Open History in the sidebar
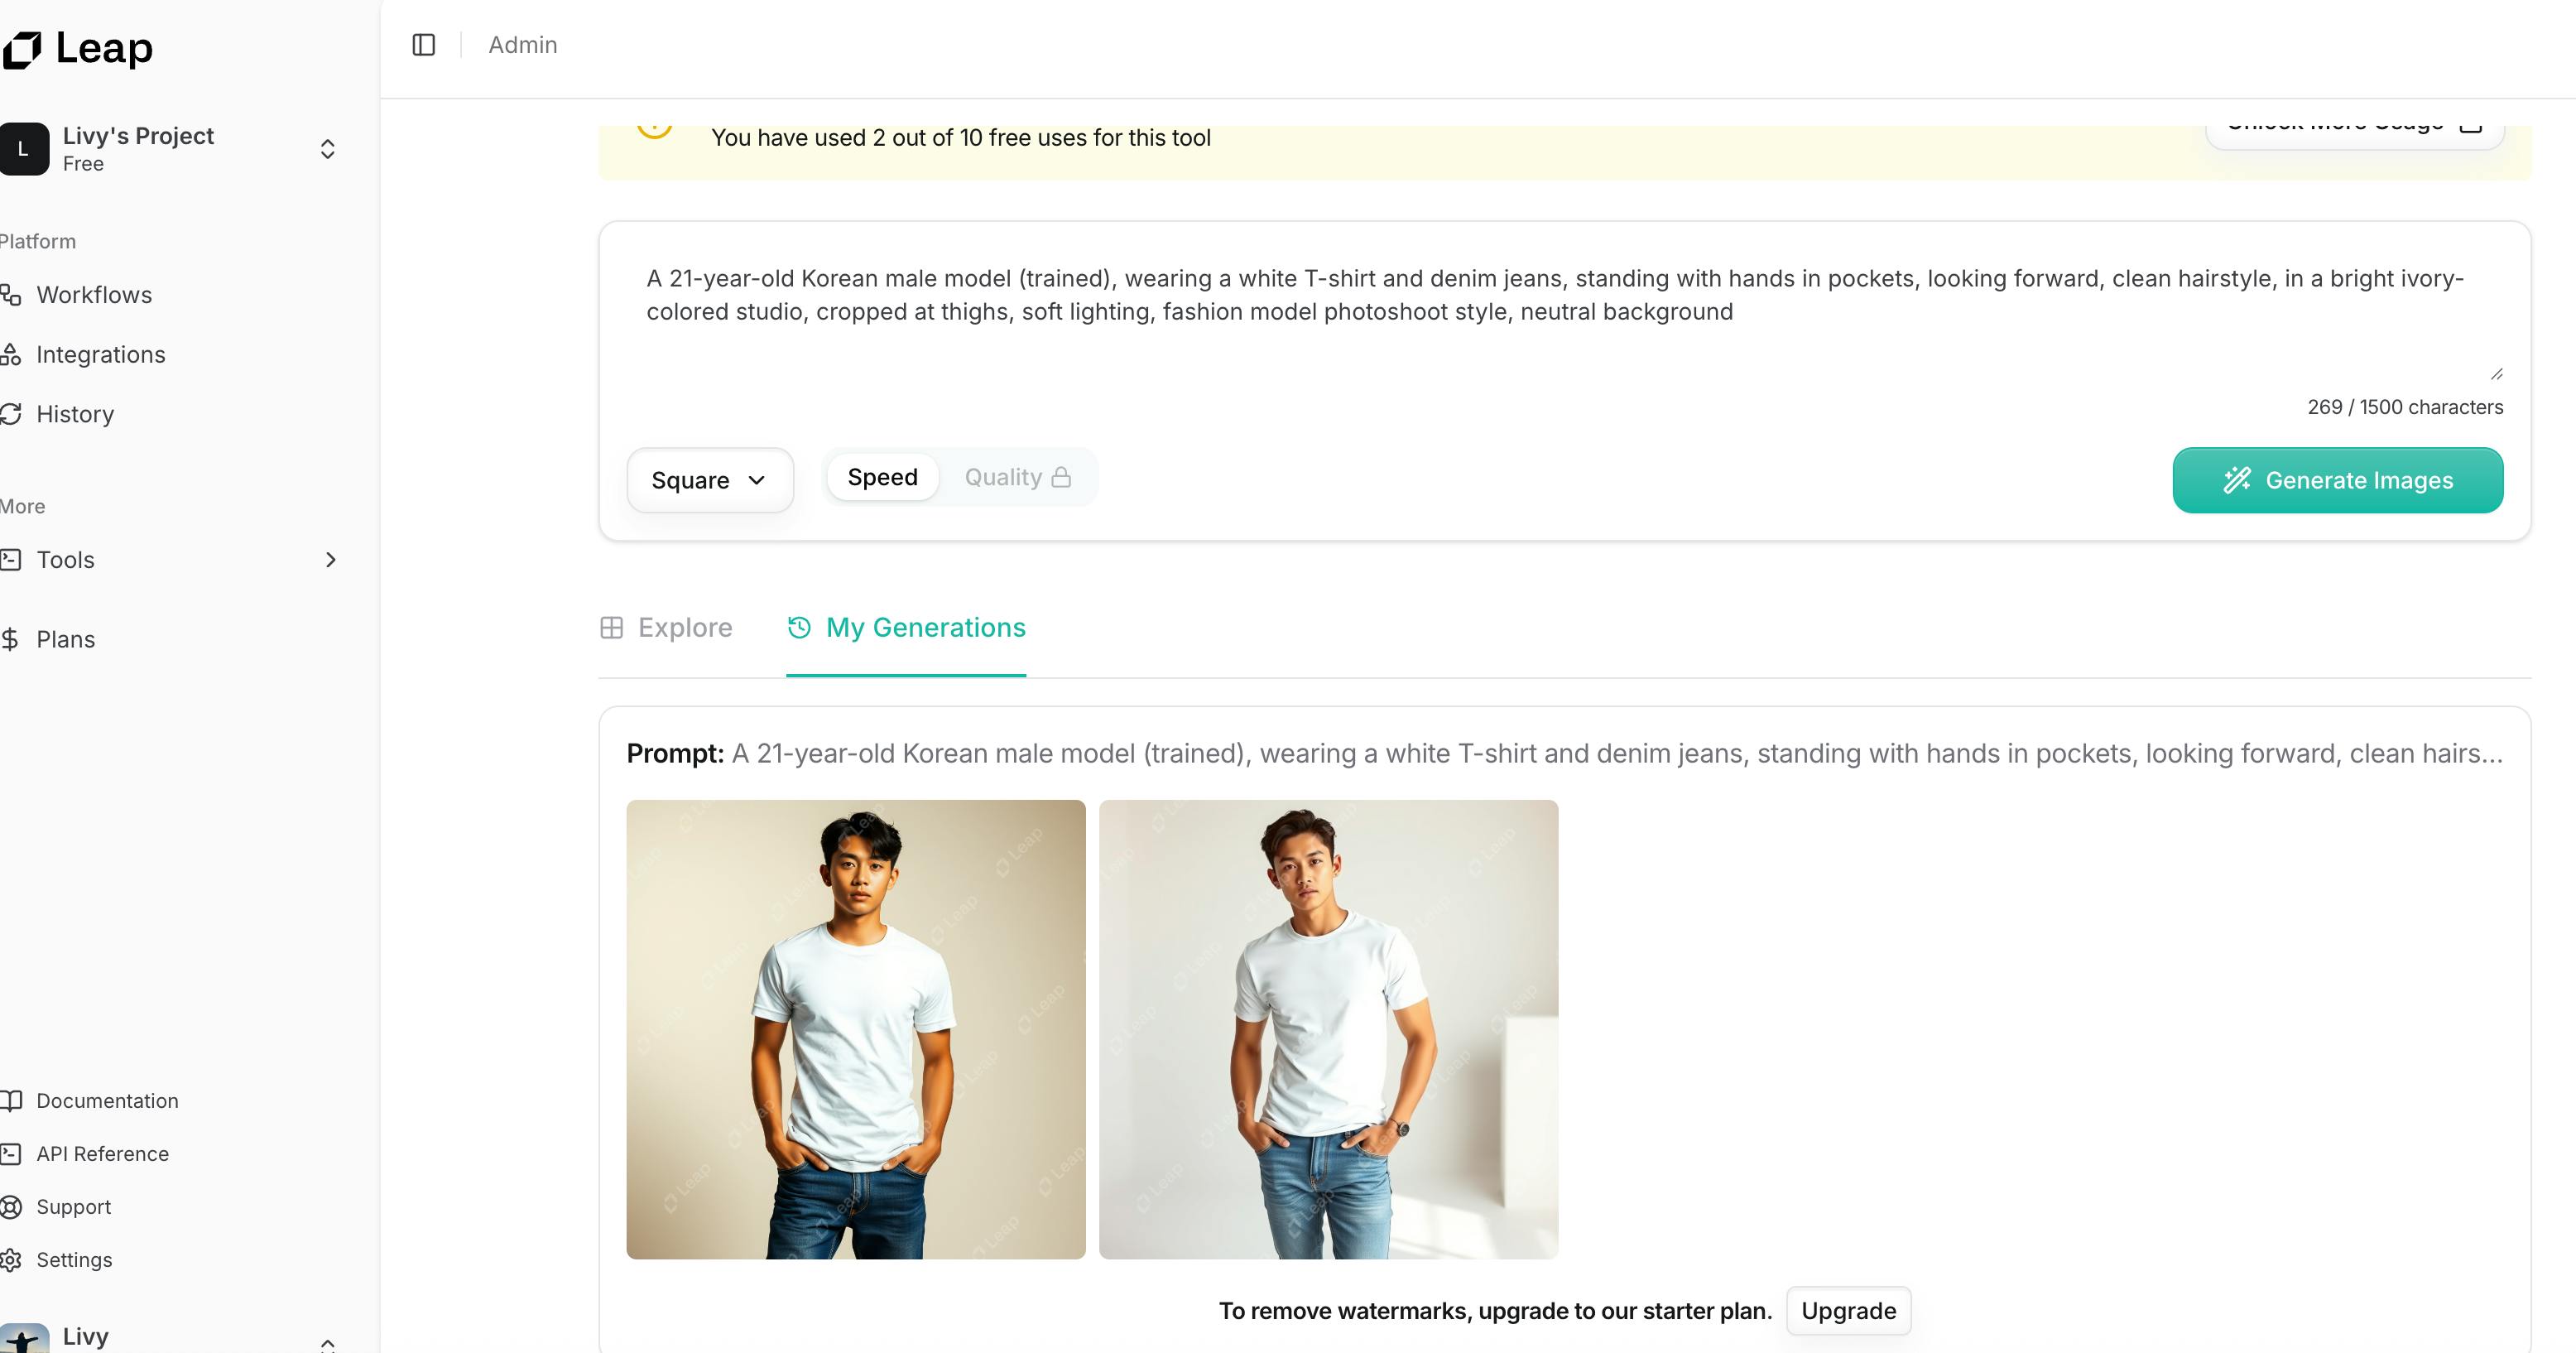 [75, 414]
